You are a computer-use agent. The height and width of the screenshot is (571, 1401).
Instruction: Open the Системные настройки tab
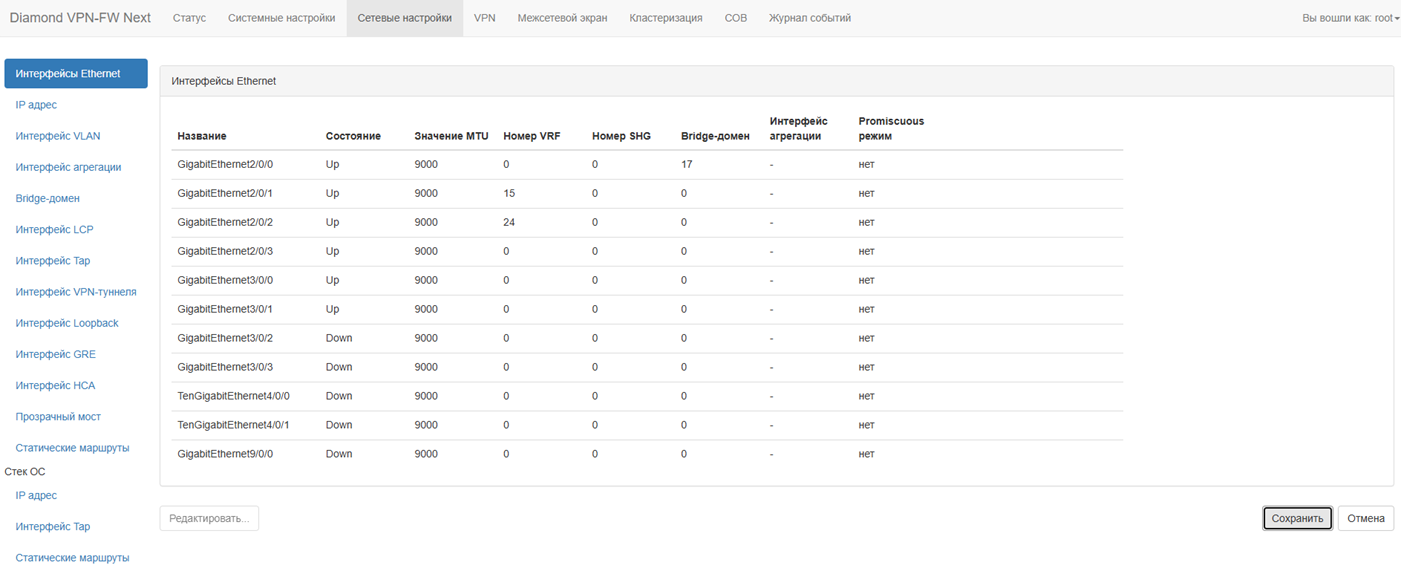click(x=281, y=18)
